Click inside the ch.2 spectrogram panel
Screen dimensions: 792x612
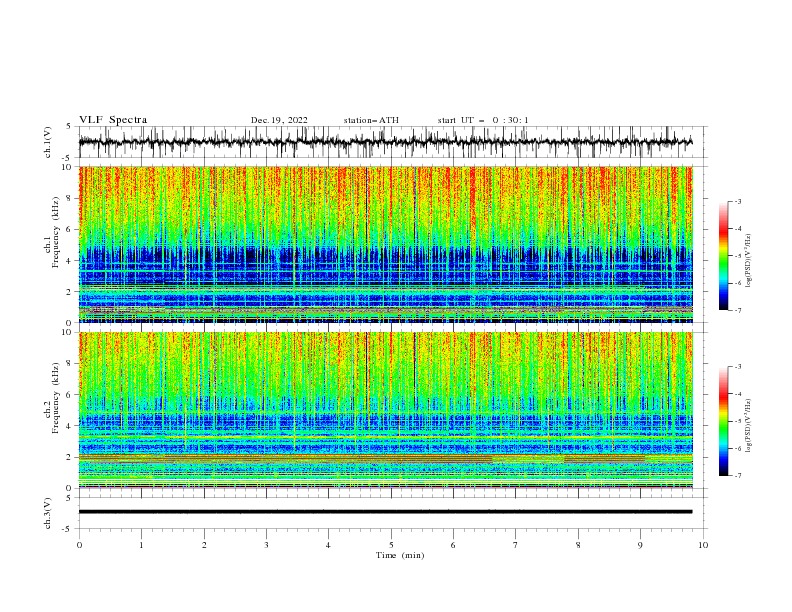385,410
